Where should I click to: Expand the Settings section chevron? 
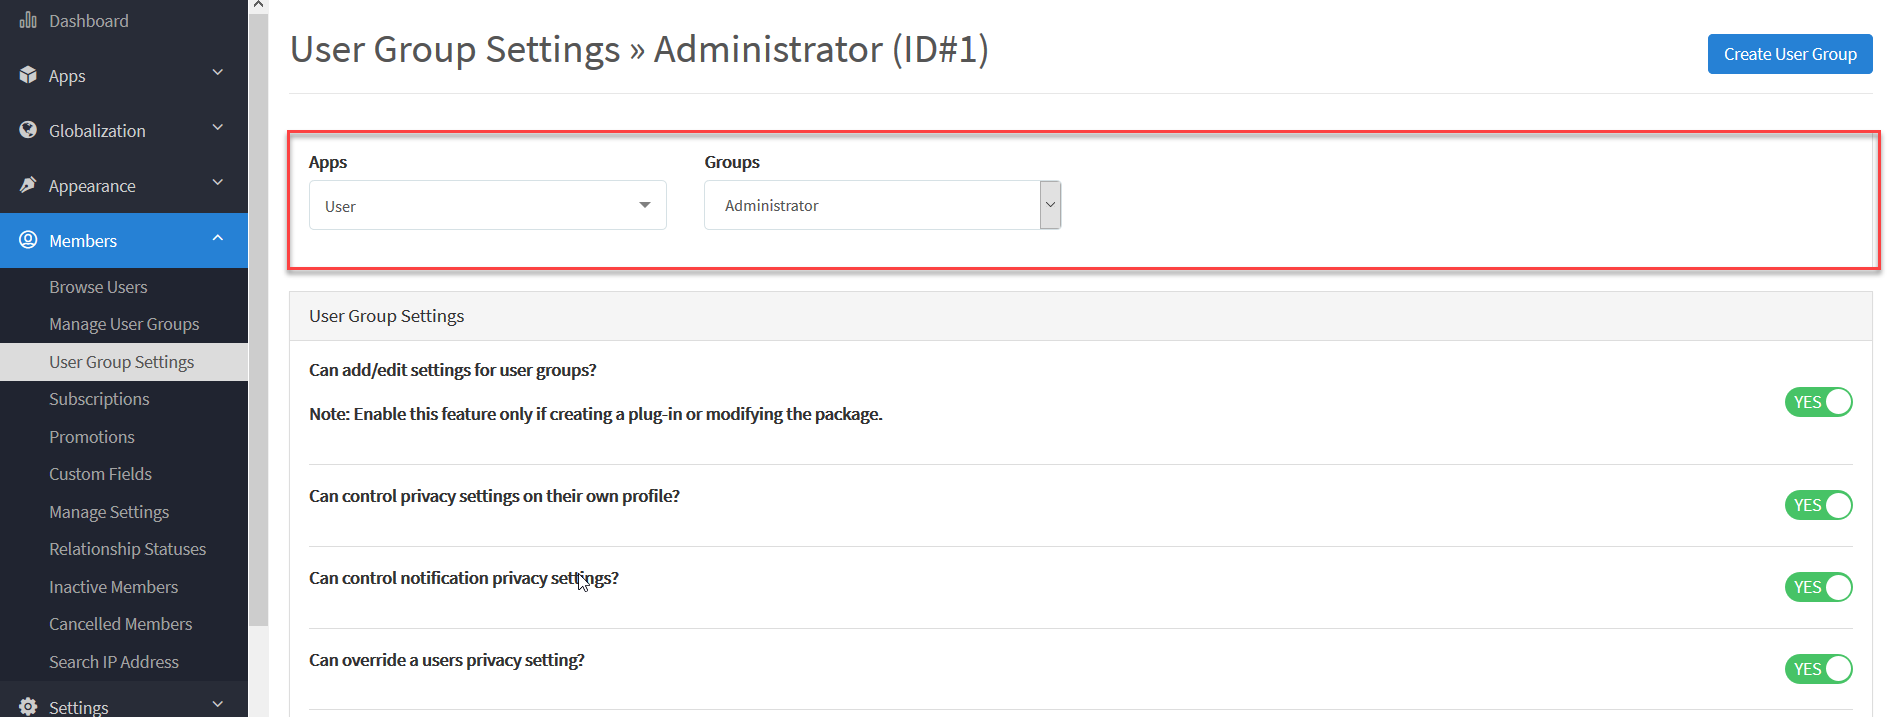coord(218,703)
